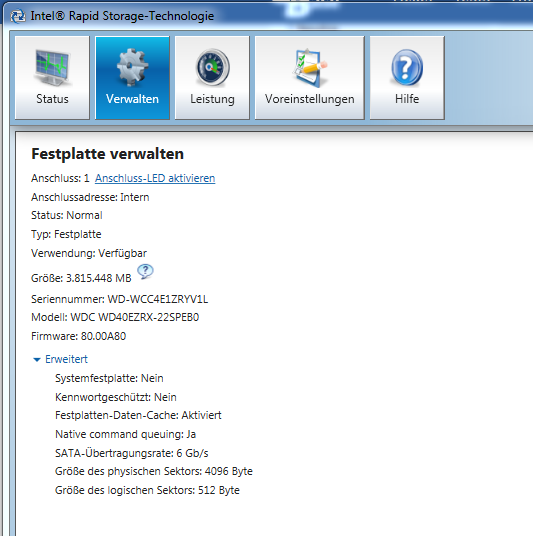The image size is (533, 536).
Task: Click the Modell WDC WD40EZRX-22SPEB0 text
Action: 115,317
